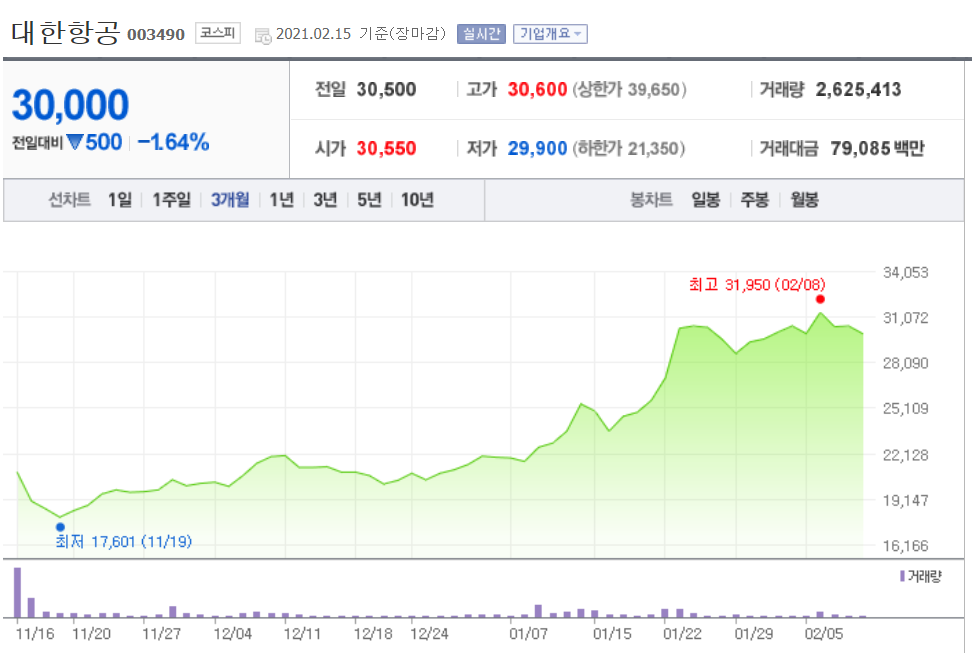Click the 코스피 market badge

point(218,33)
